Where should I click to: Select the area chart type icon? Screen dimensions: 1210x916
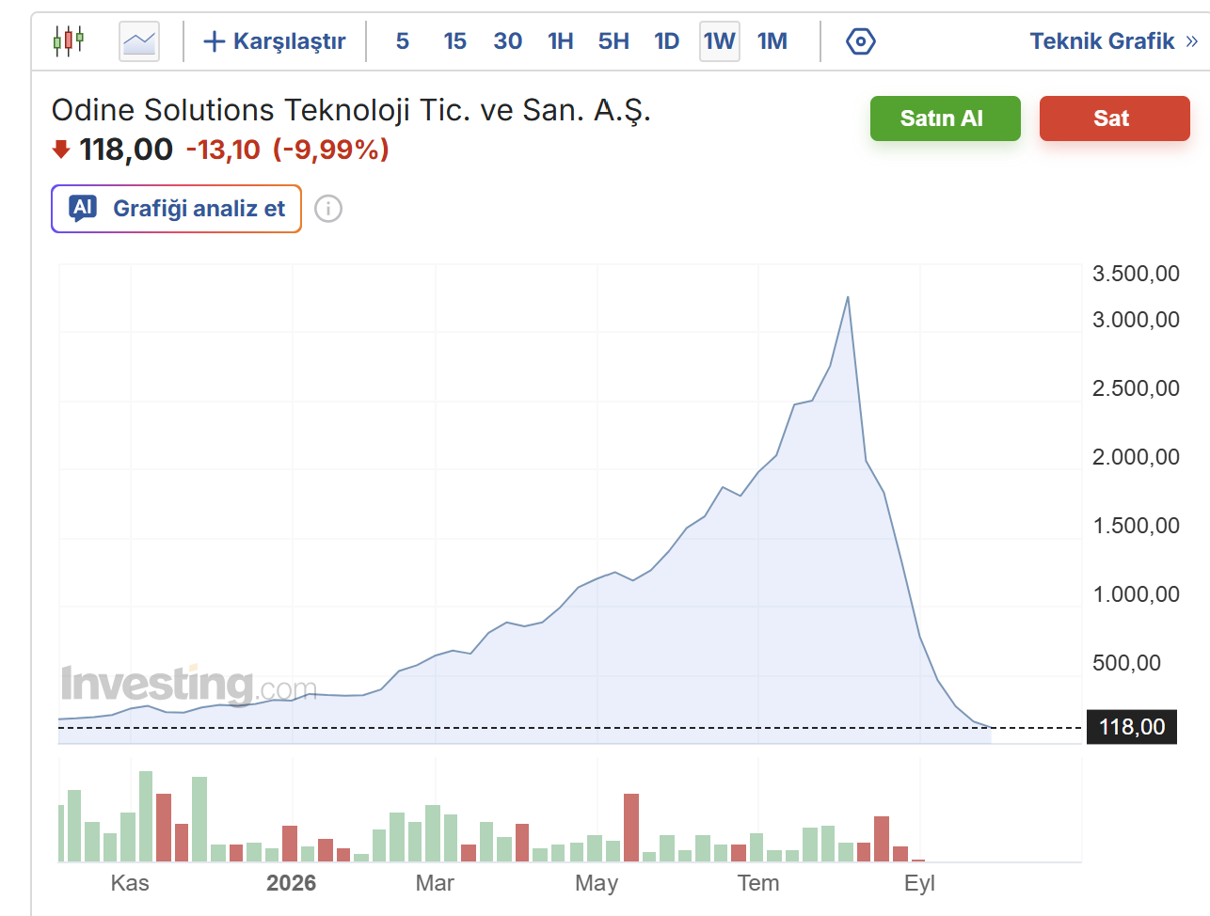tap(139, 41)
